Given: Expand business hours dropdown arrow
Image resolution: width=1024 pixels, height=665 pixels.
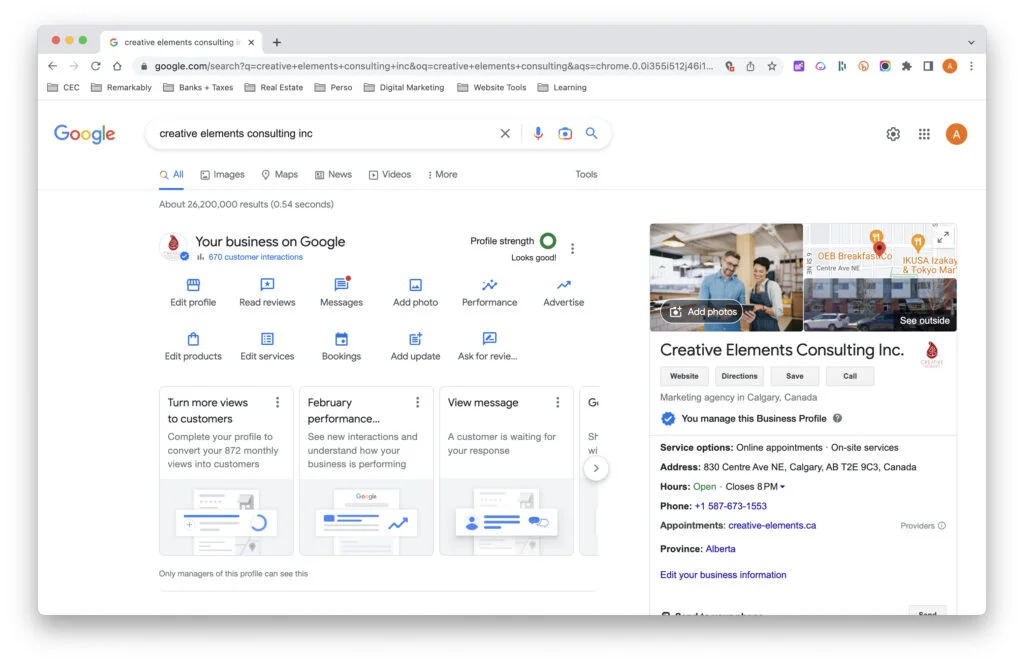Looking at the screenshot, I should (x=782, y=487).
